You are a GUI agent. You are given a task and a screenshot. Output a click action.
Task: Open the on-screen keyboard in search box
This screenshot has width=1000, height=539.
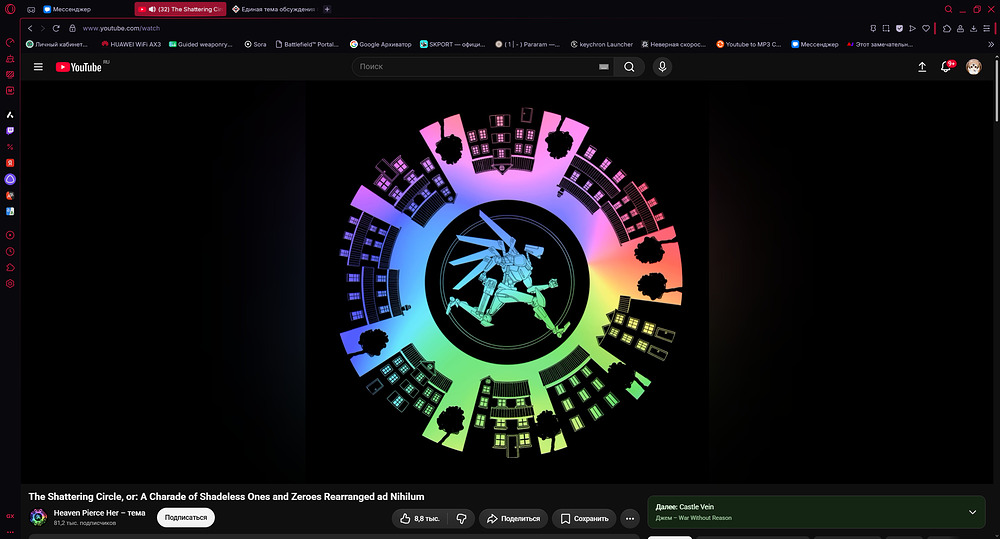603,67
